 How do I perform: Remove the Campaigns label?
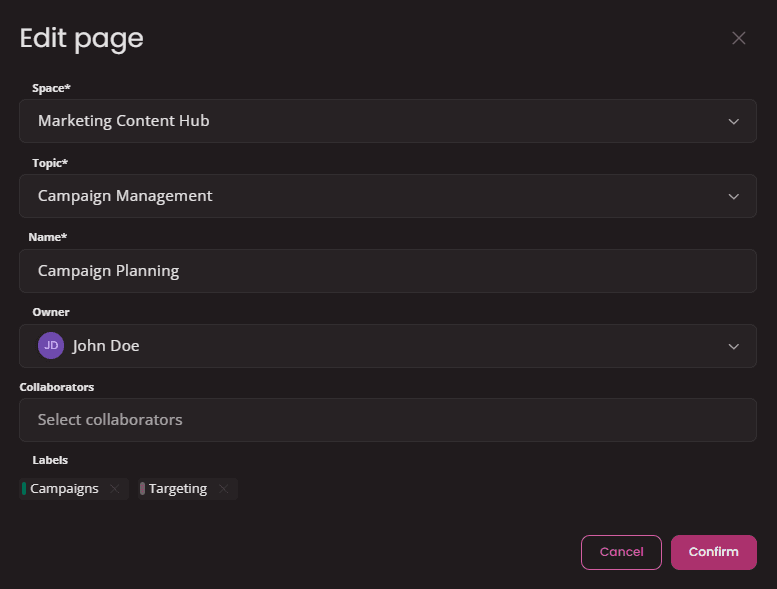coord(114,489)
